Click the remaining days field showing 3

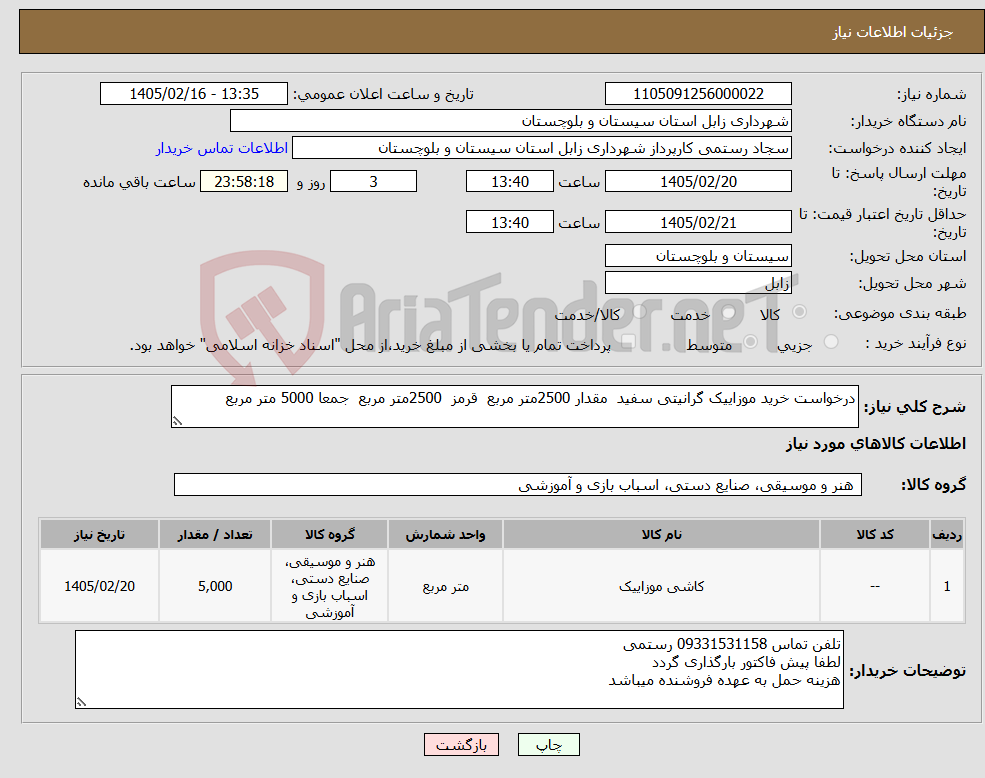[x=373, y=182]
